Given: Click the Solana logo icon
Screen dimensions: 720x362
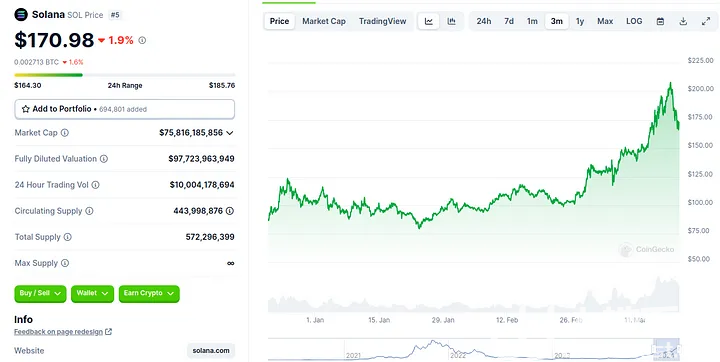Looking at the screenshot, I should (21, 15).
